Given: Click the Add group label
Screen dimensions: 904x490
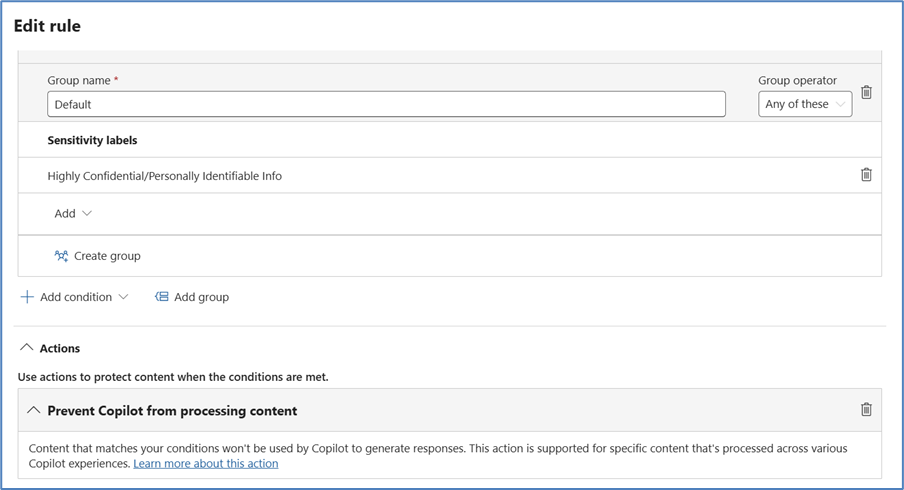Looking at the screenshot, I should tap(201, 297).
